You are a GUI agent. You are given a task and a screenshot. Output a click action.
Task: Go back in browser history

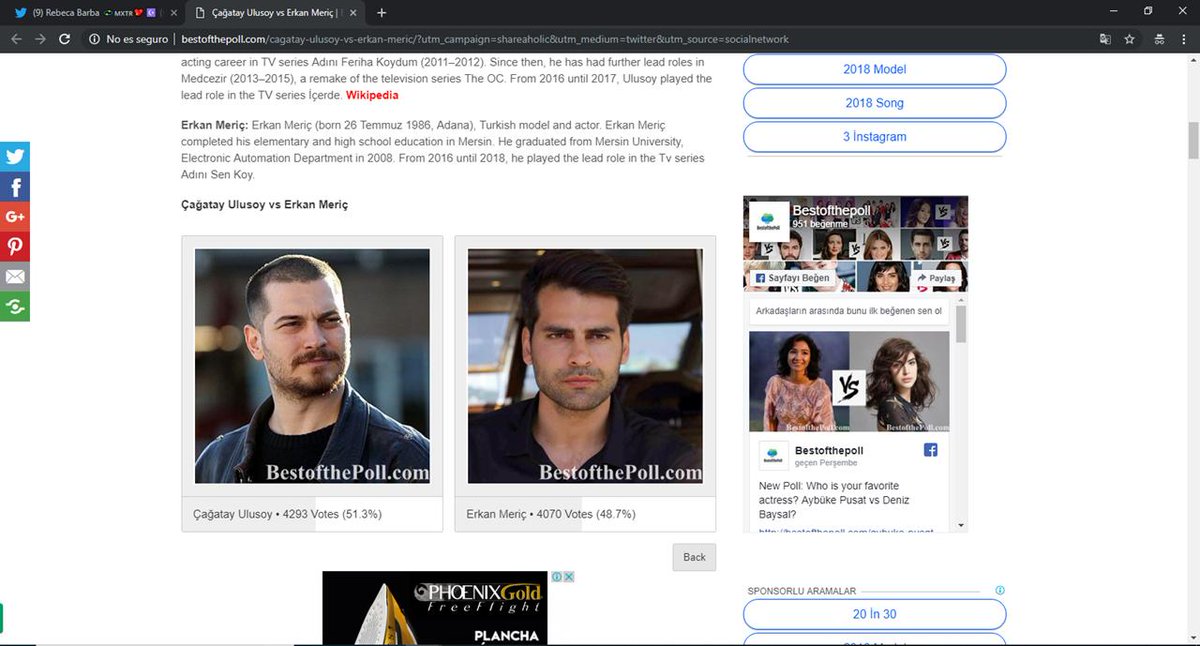16,39
